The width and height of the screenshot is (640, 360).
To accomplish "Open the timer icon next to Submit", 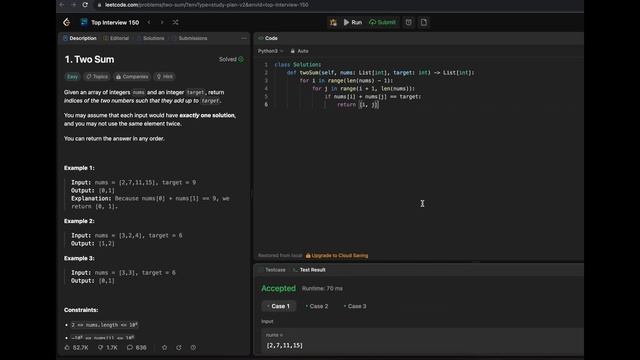I will pos(409,22).
